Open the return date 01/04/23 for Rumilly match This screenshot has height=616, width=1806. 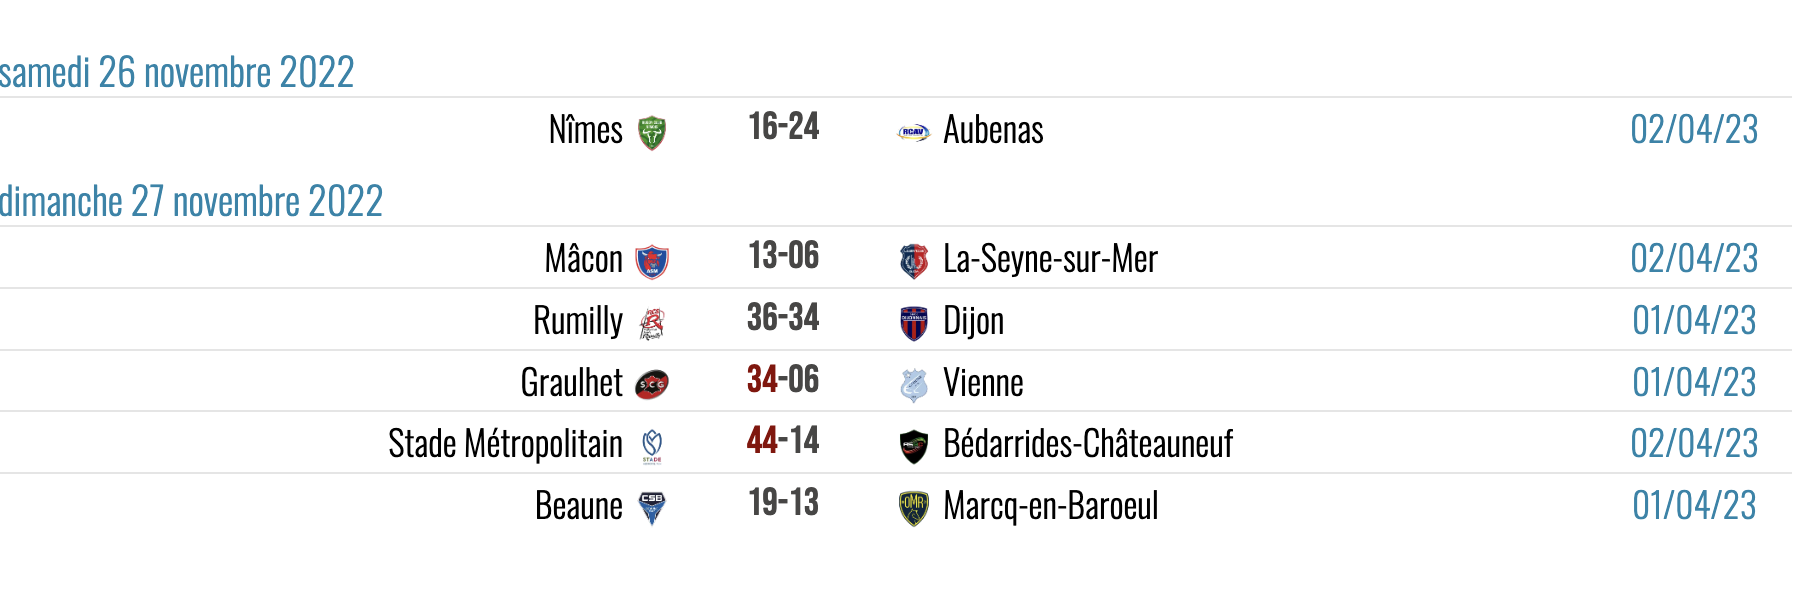pos(1694,321)
